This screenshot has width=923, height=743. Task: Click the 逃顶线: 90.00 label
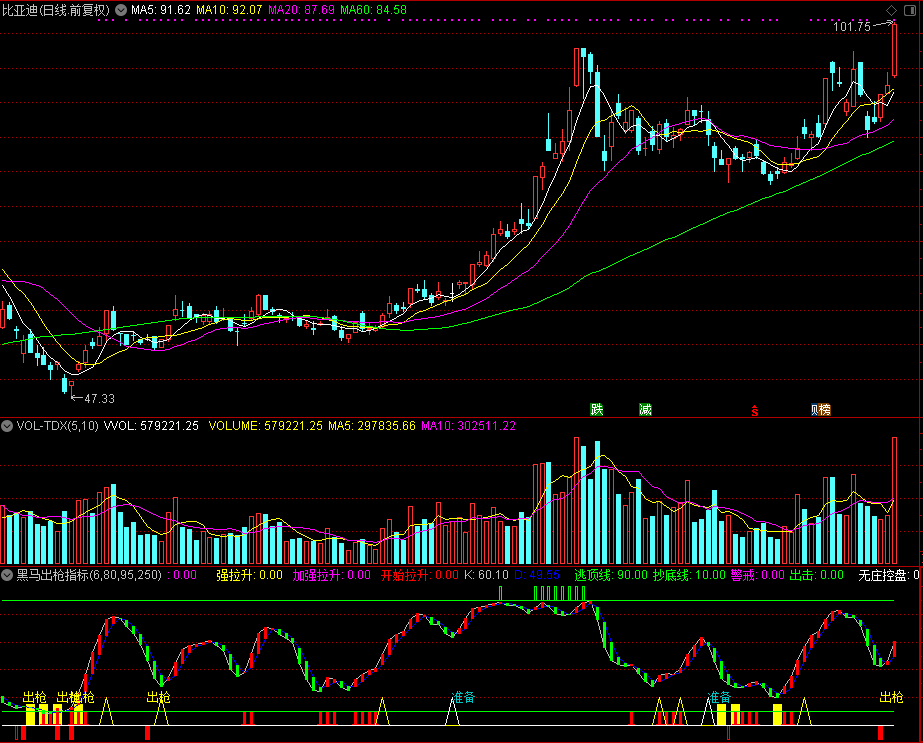(611, 575)
